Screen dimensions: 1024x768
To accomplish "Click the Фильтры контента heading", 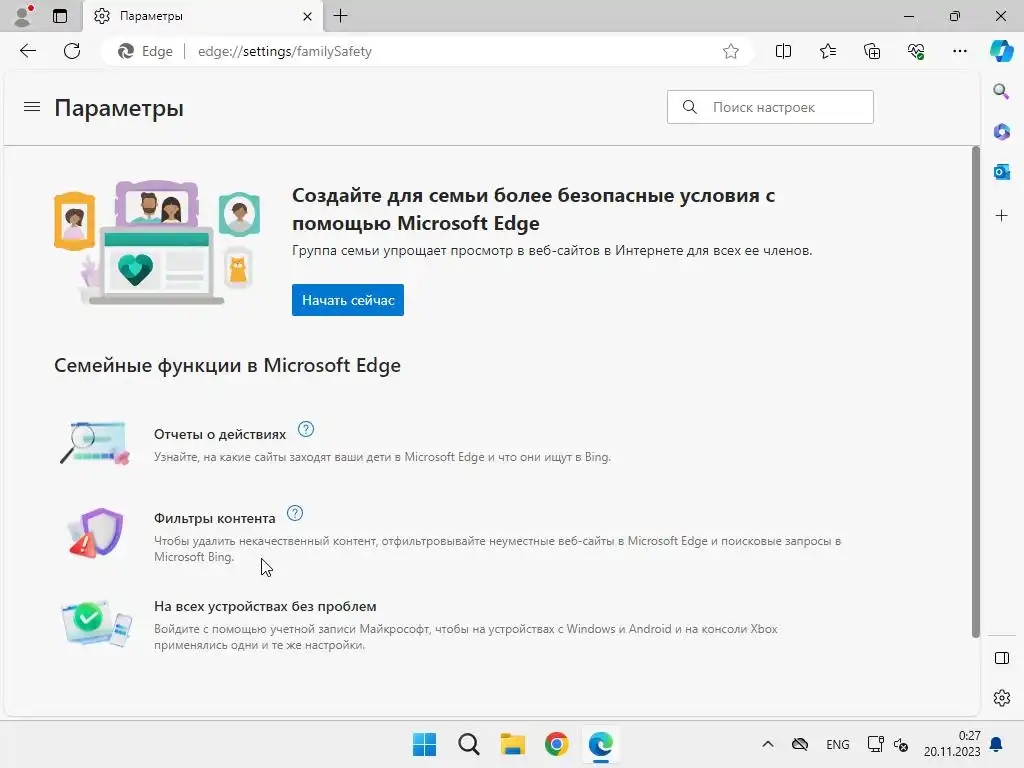I will pyautogui.click(x=214, y=519).
